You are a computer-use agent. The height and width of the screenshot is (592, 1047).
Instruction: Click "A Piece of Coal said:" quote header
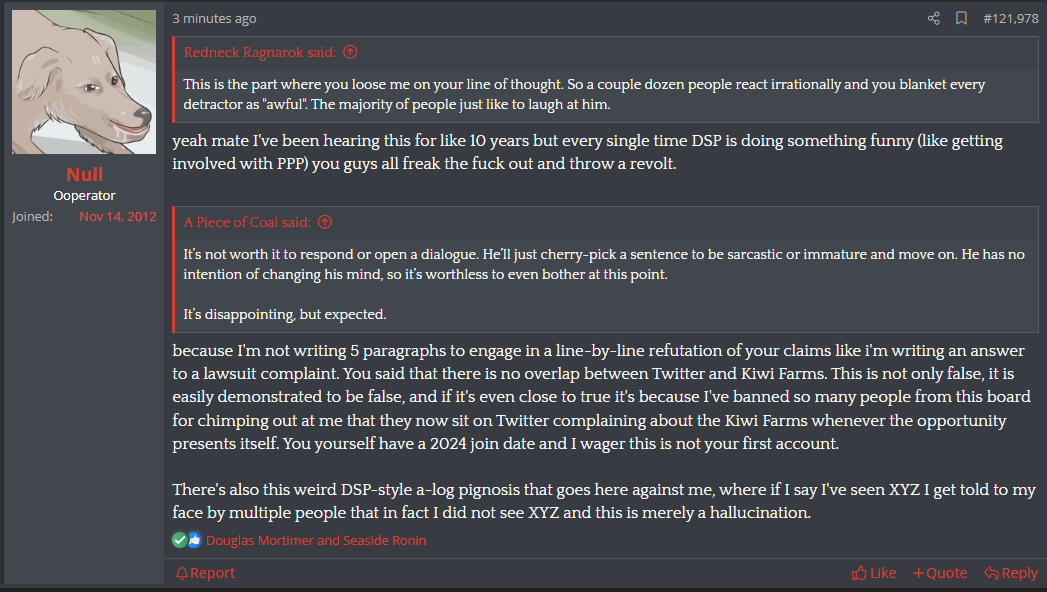click(247, 222)
